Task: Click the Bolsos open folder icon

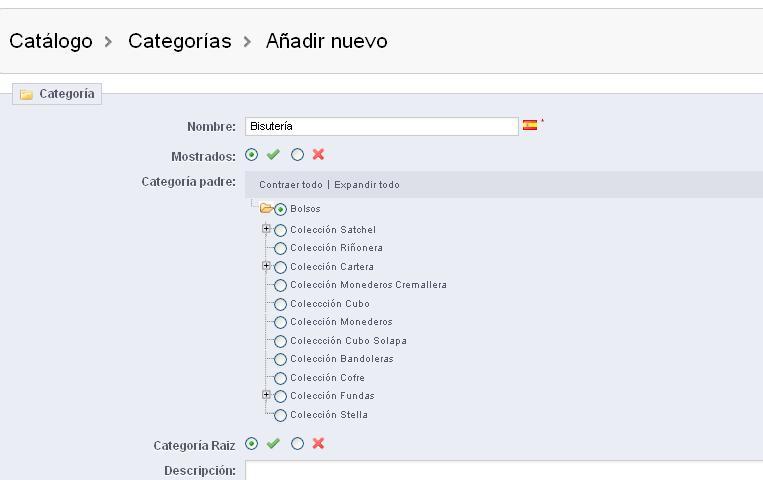Action: [x=266, y=209]
